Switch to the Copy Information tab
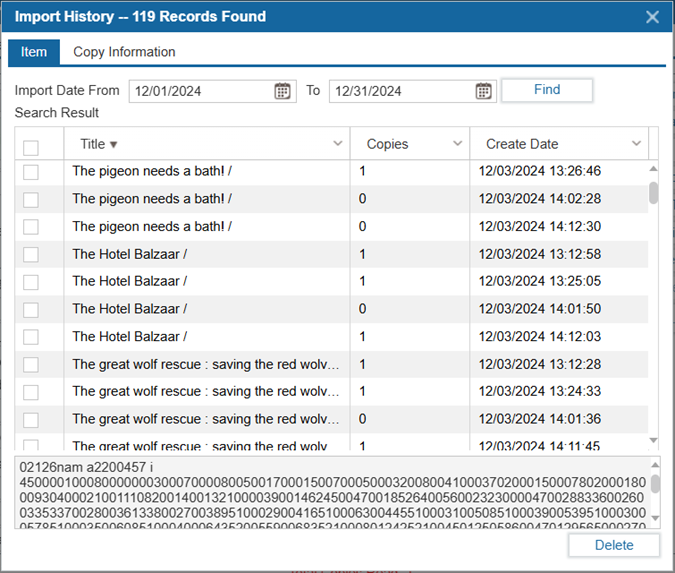 pos(124,52)
